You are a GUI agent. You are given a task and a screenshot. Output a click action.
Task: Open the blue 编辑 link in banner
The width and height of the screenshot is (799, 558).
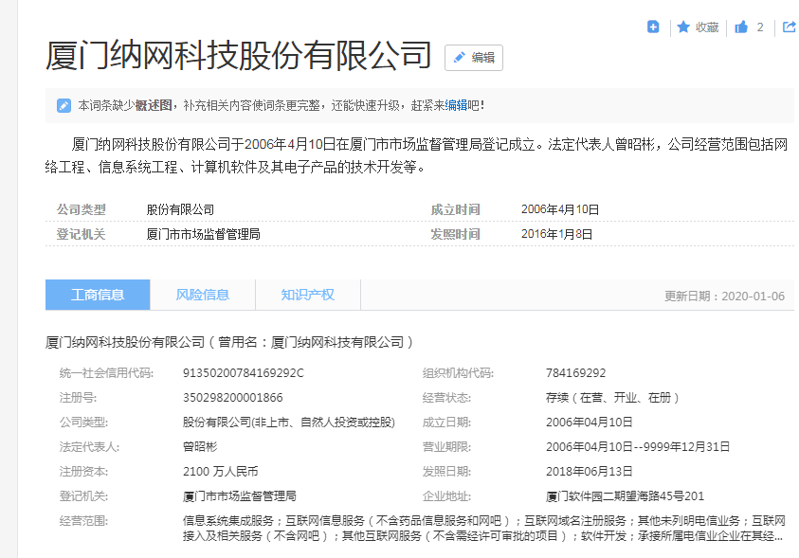(456, 105)
